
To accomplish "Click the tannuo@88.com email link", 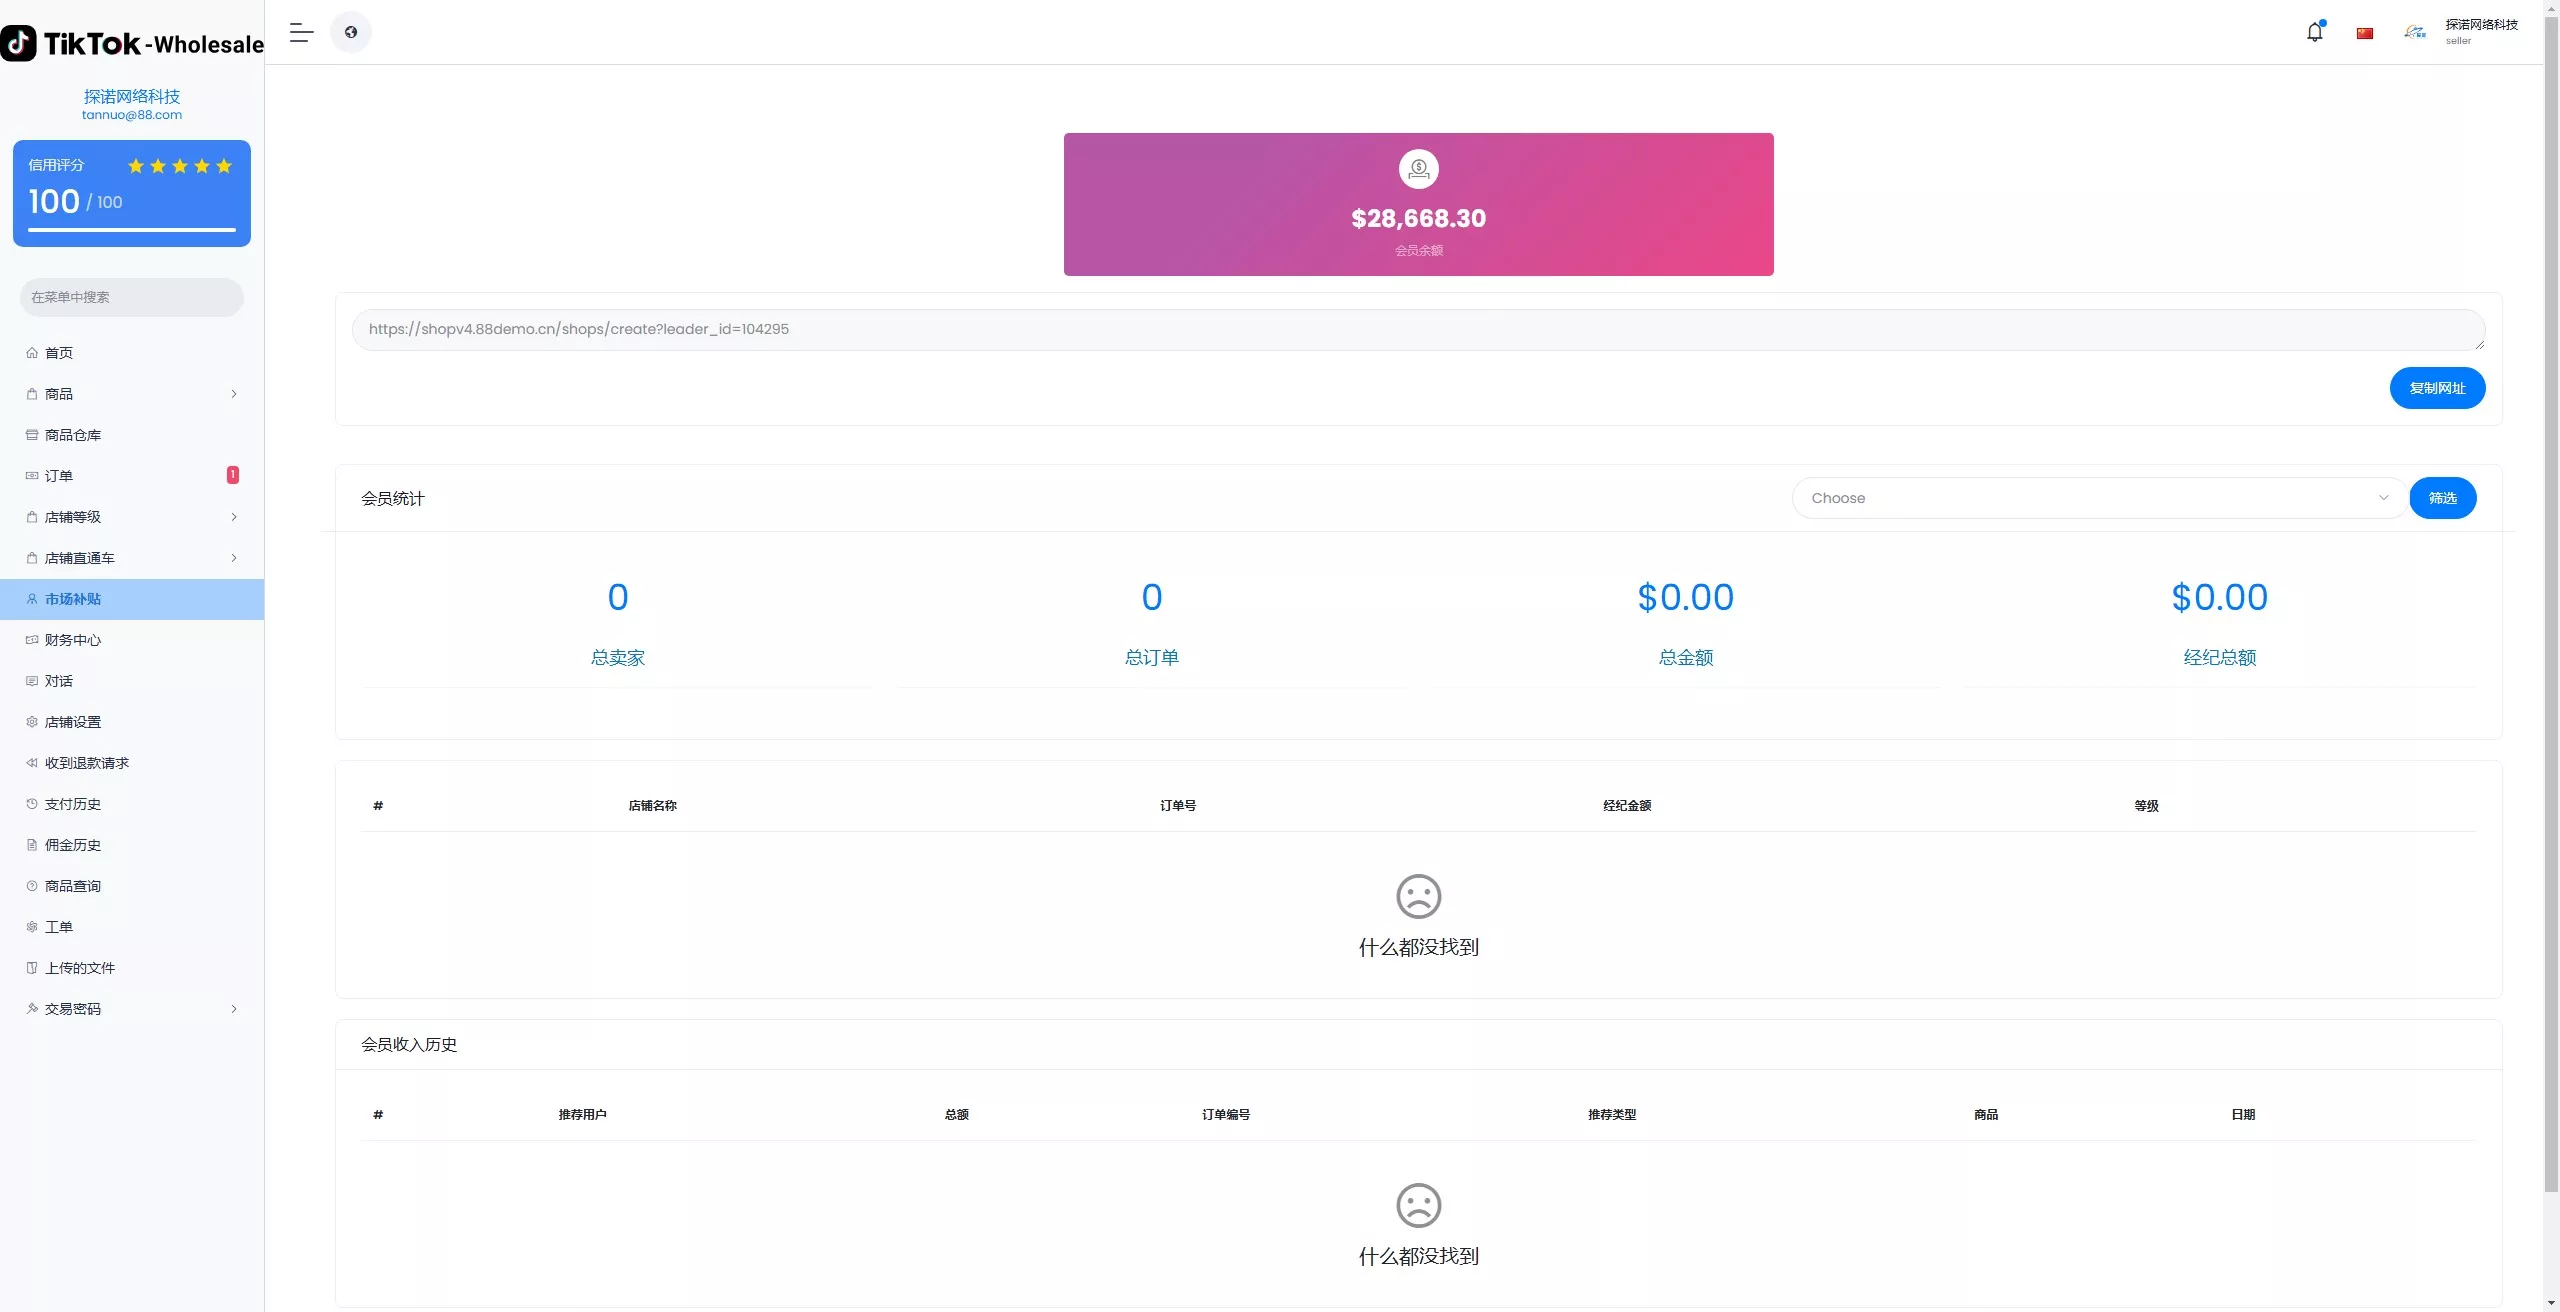I will click(132, 115).
